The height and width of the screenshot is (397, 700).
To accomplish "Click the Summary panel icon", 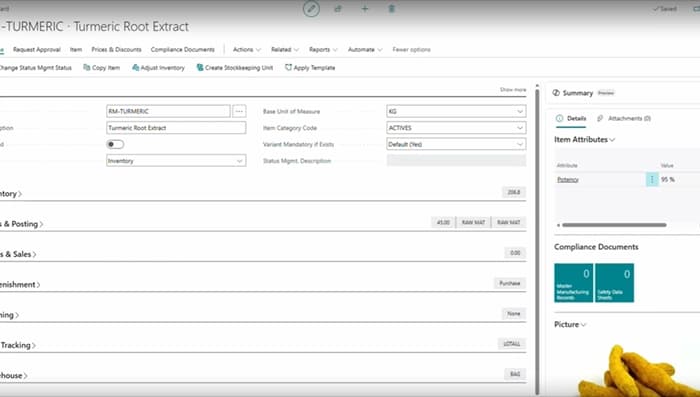I will coord(556,93).
